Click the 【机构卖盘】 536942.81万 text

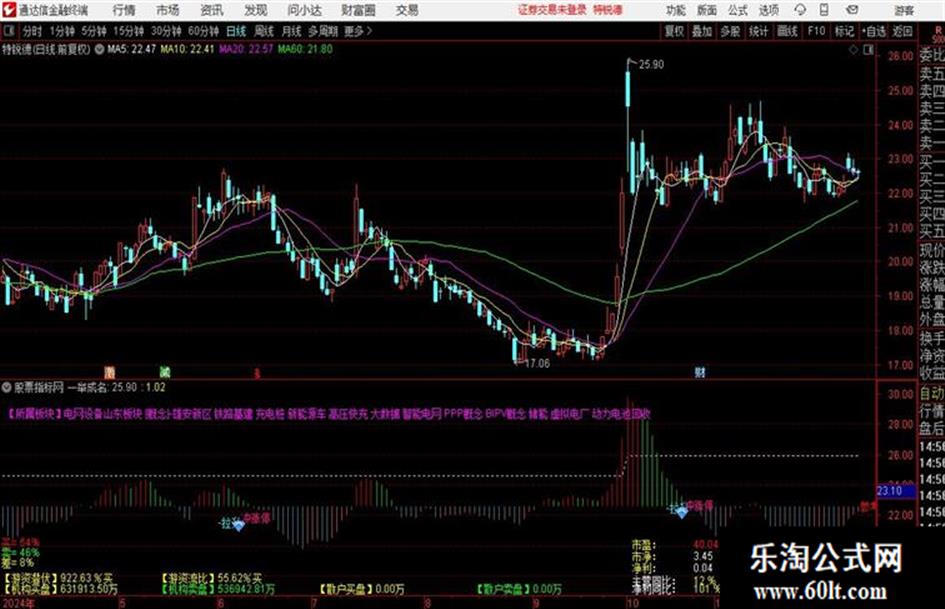point(218,589)
